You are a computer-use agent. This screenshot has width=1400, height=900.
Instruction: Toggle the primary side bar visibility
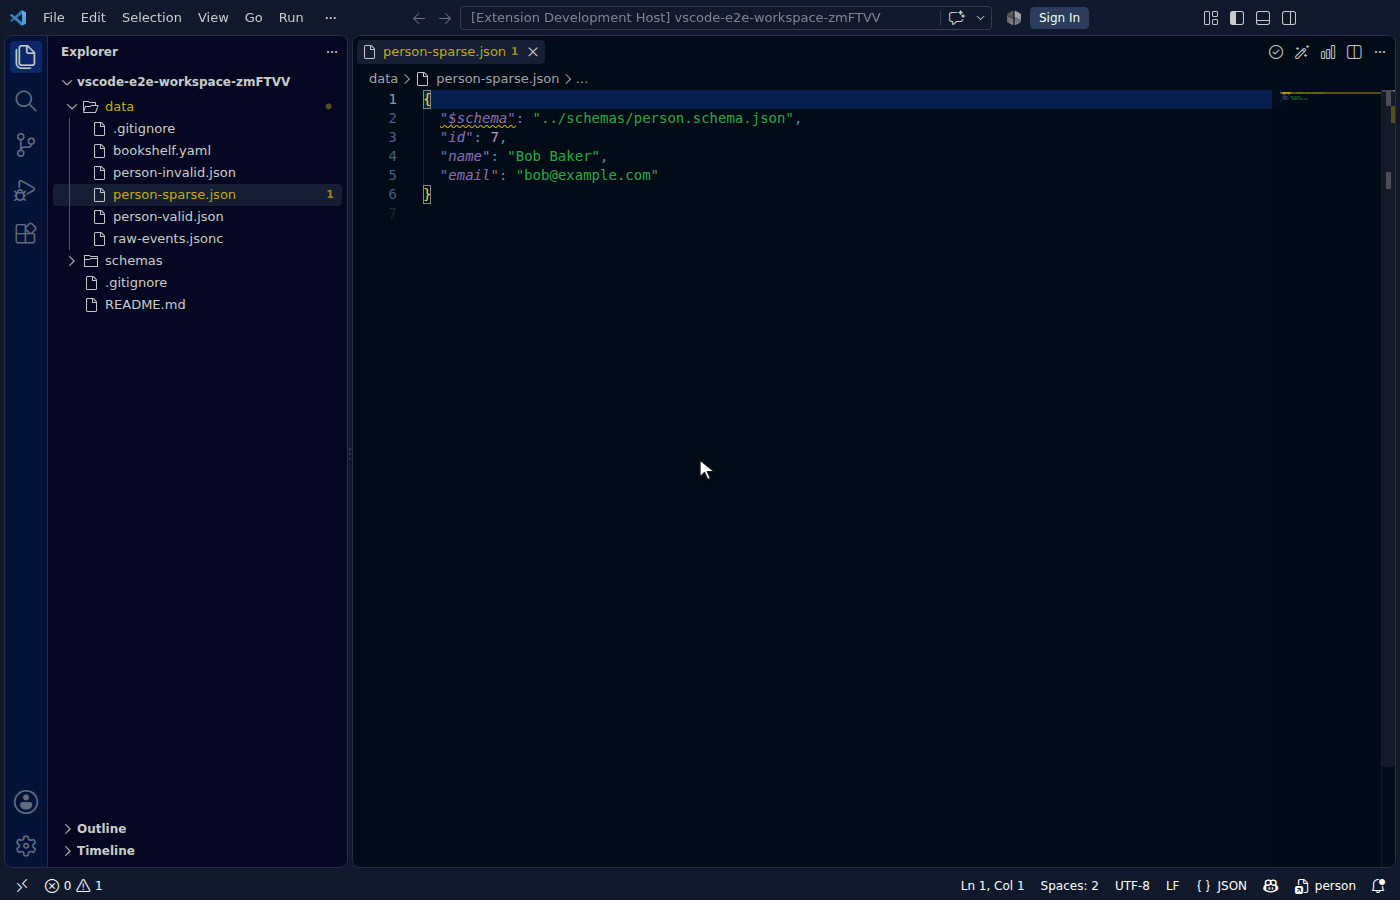[1237, 18]
